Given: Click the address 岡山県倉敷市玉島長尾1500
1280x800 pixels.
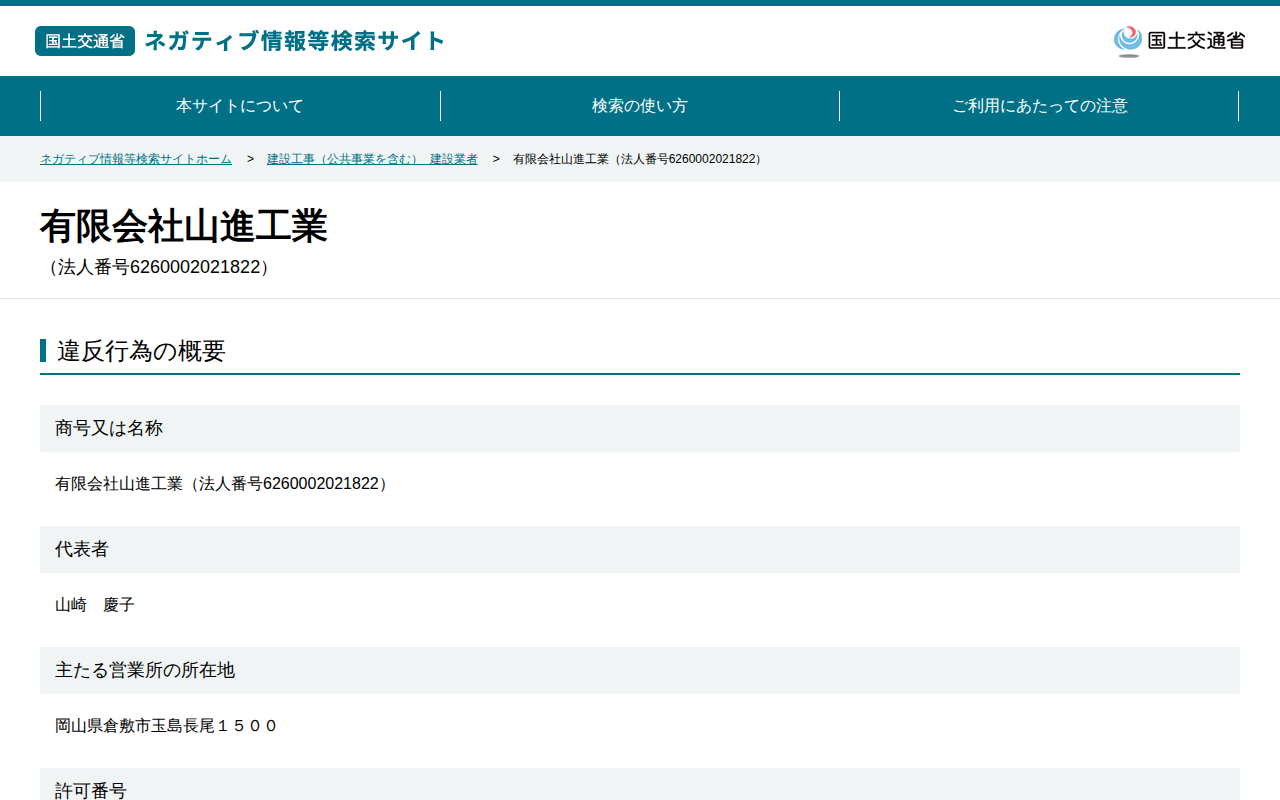Looking at the screenshot, I should click(166, 726).
